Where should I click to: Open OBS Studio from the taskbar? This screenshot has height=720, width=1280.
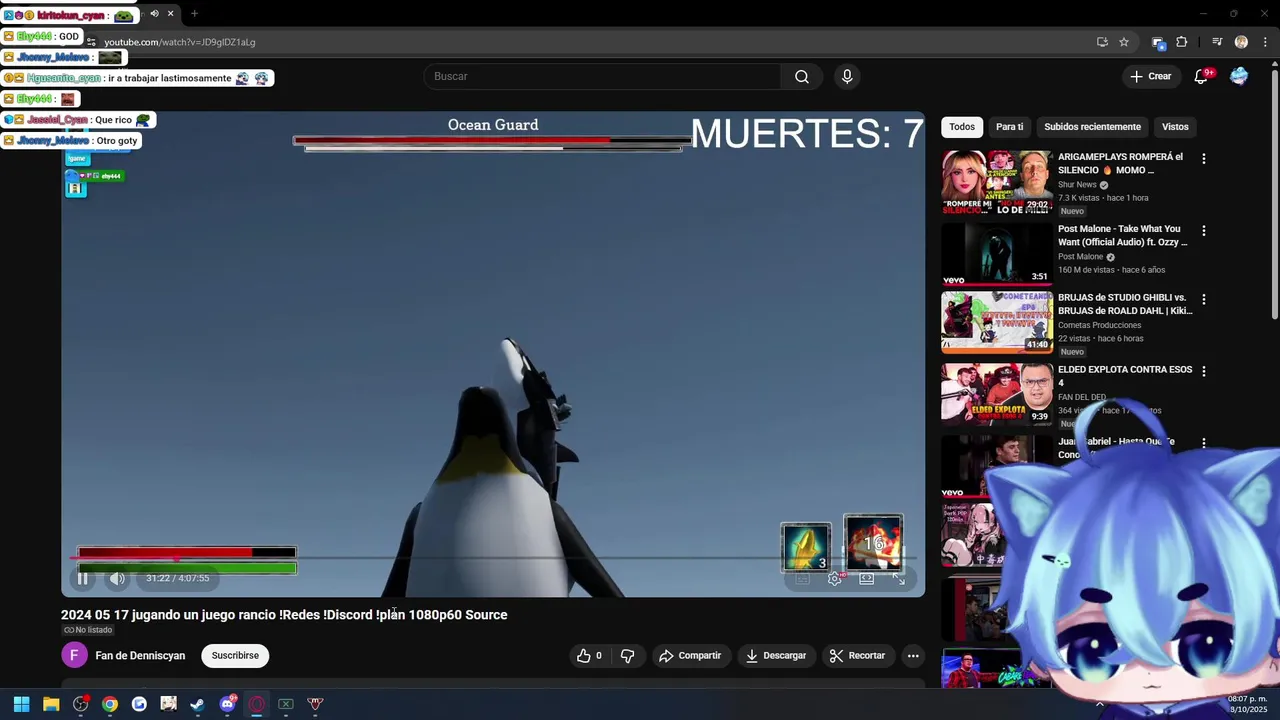coord(81,704)
